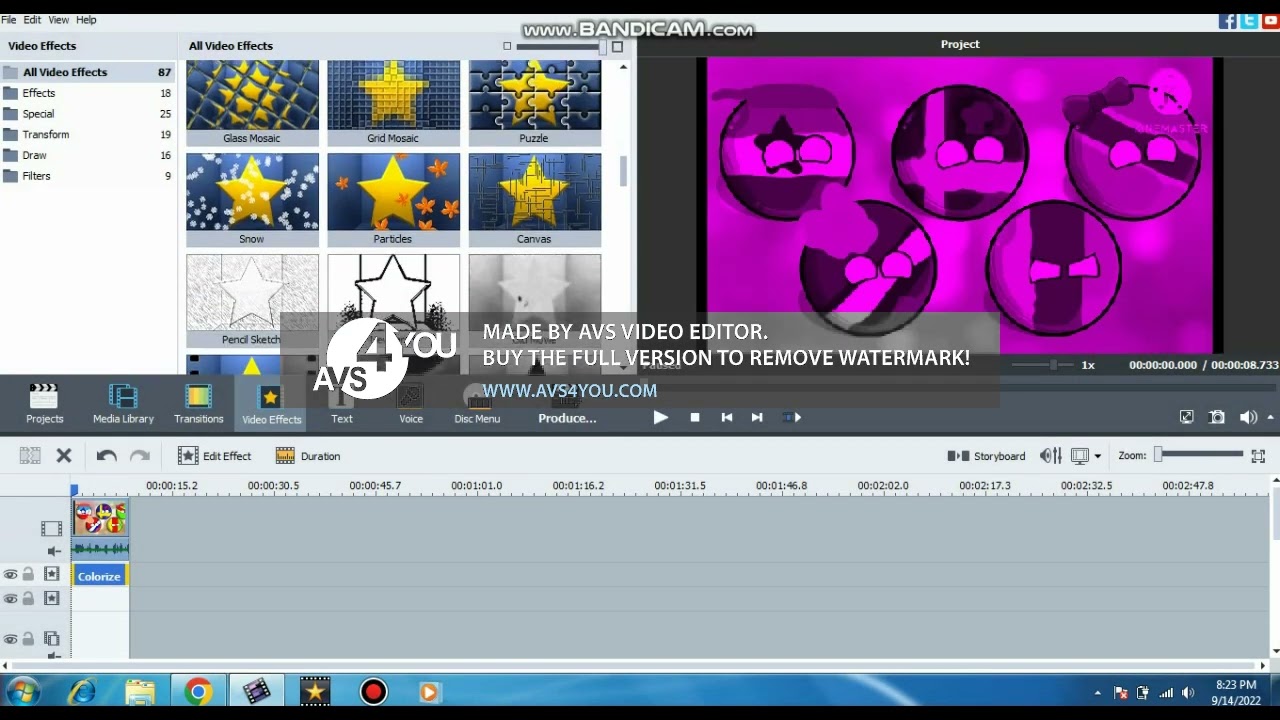The image size is (1280, 720).
Task: Lock the second video effects track
Action: pos(28,599)
